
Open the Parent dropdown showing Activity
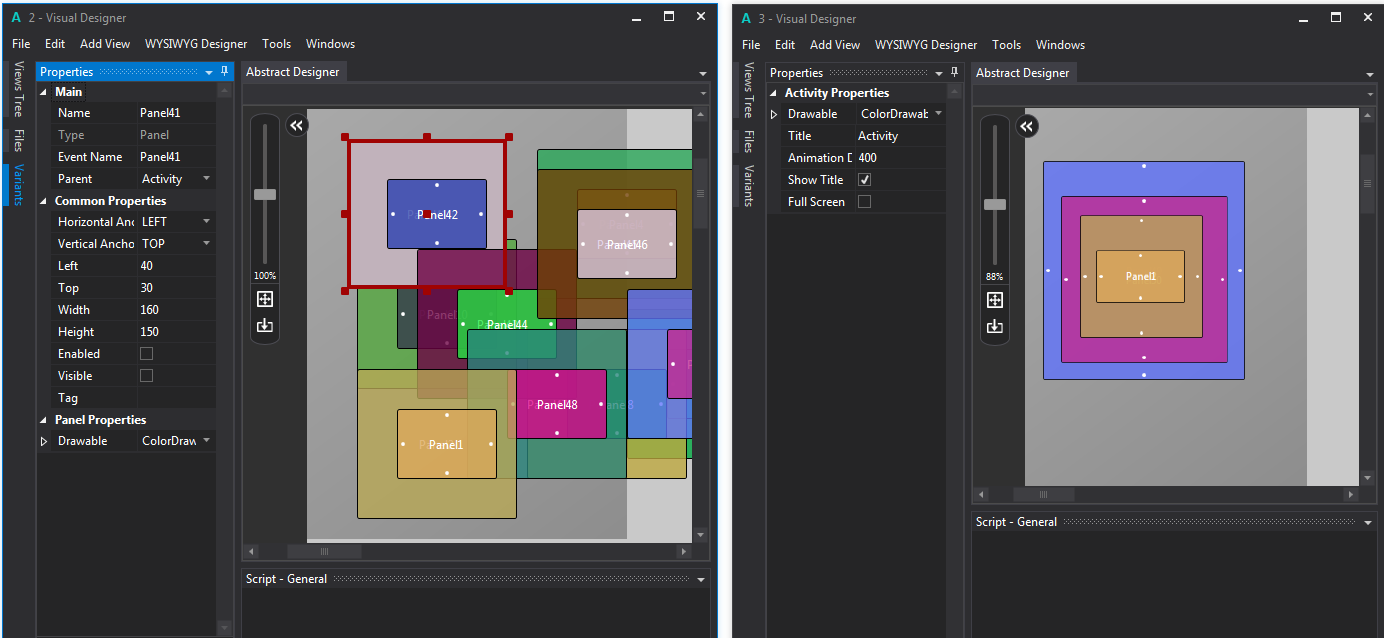[206, 179]
